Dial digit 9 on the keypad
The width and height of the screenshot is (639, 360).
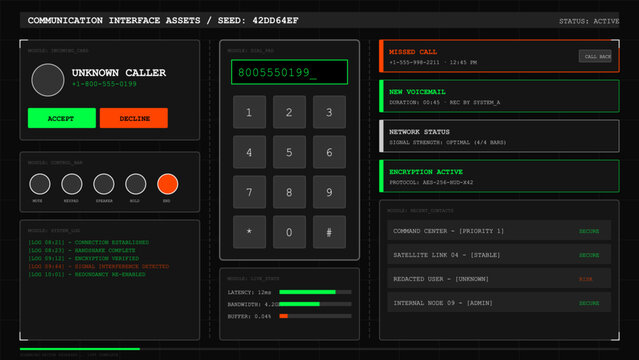coord(329,192)
